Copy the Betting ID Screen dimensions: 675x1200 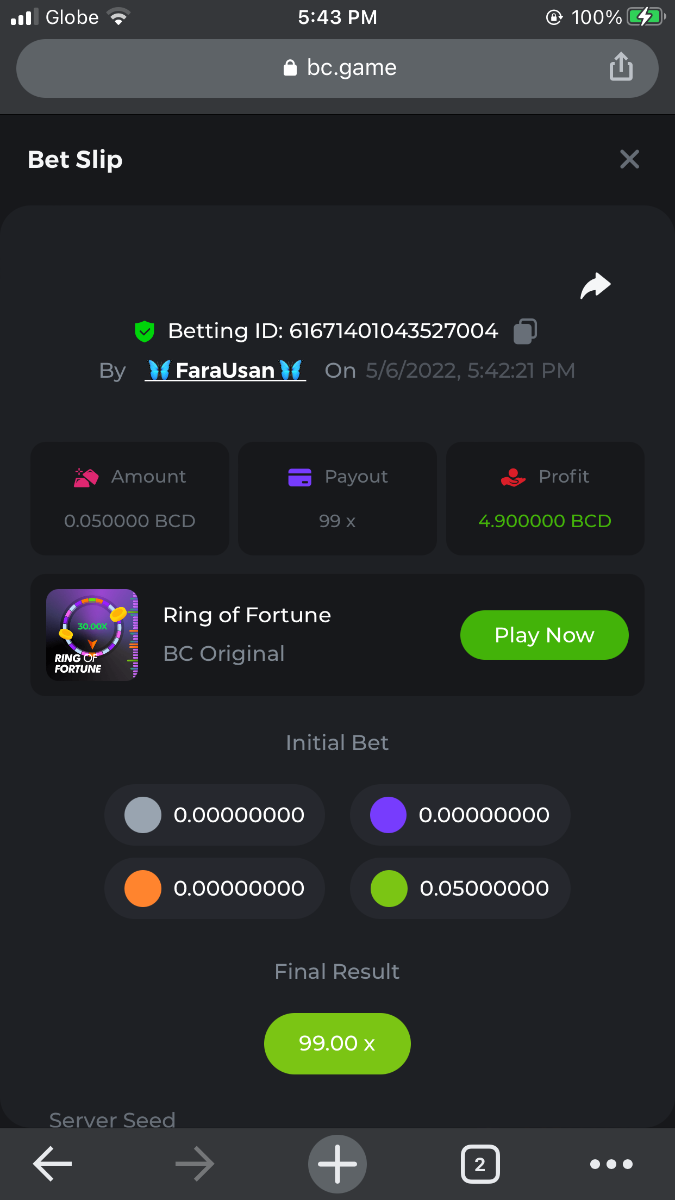click(525, 331)
